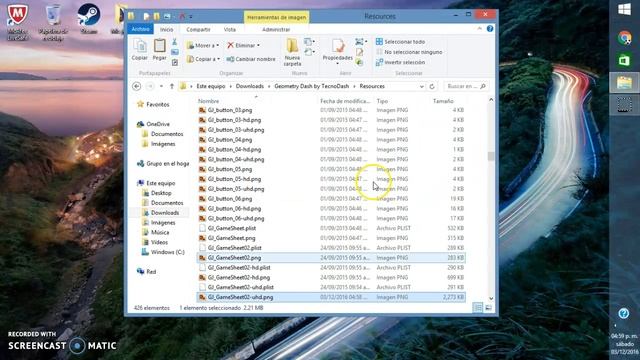Collapse the ribbon with the chevron
The height and width of the screenshot is (360, 640).
[479, 29]
